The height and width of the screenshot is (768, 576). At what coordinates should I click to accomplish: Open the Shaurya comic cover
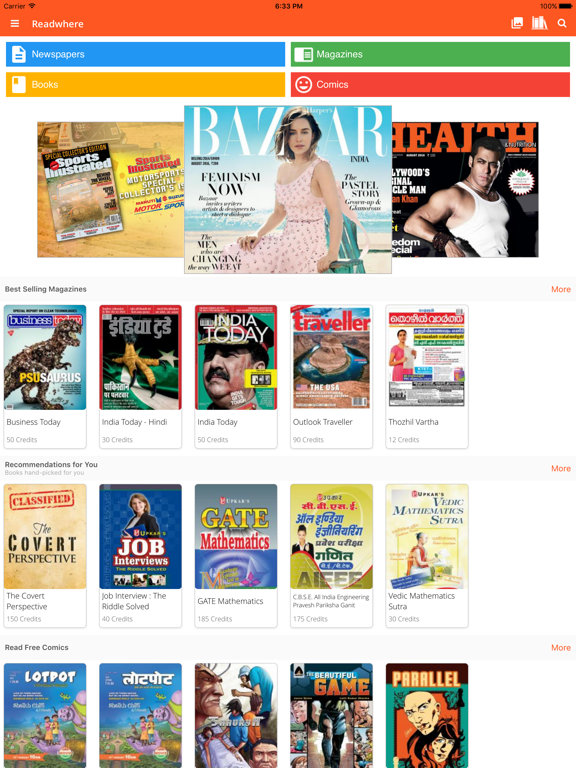click(236, 716)
